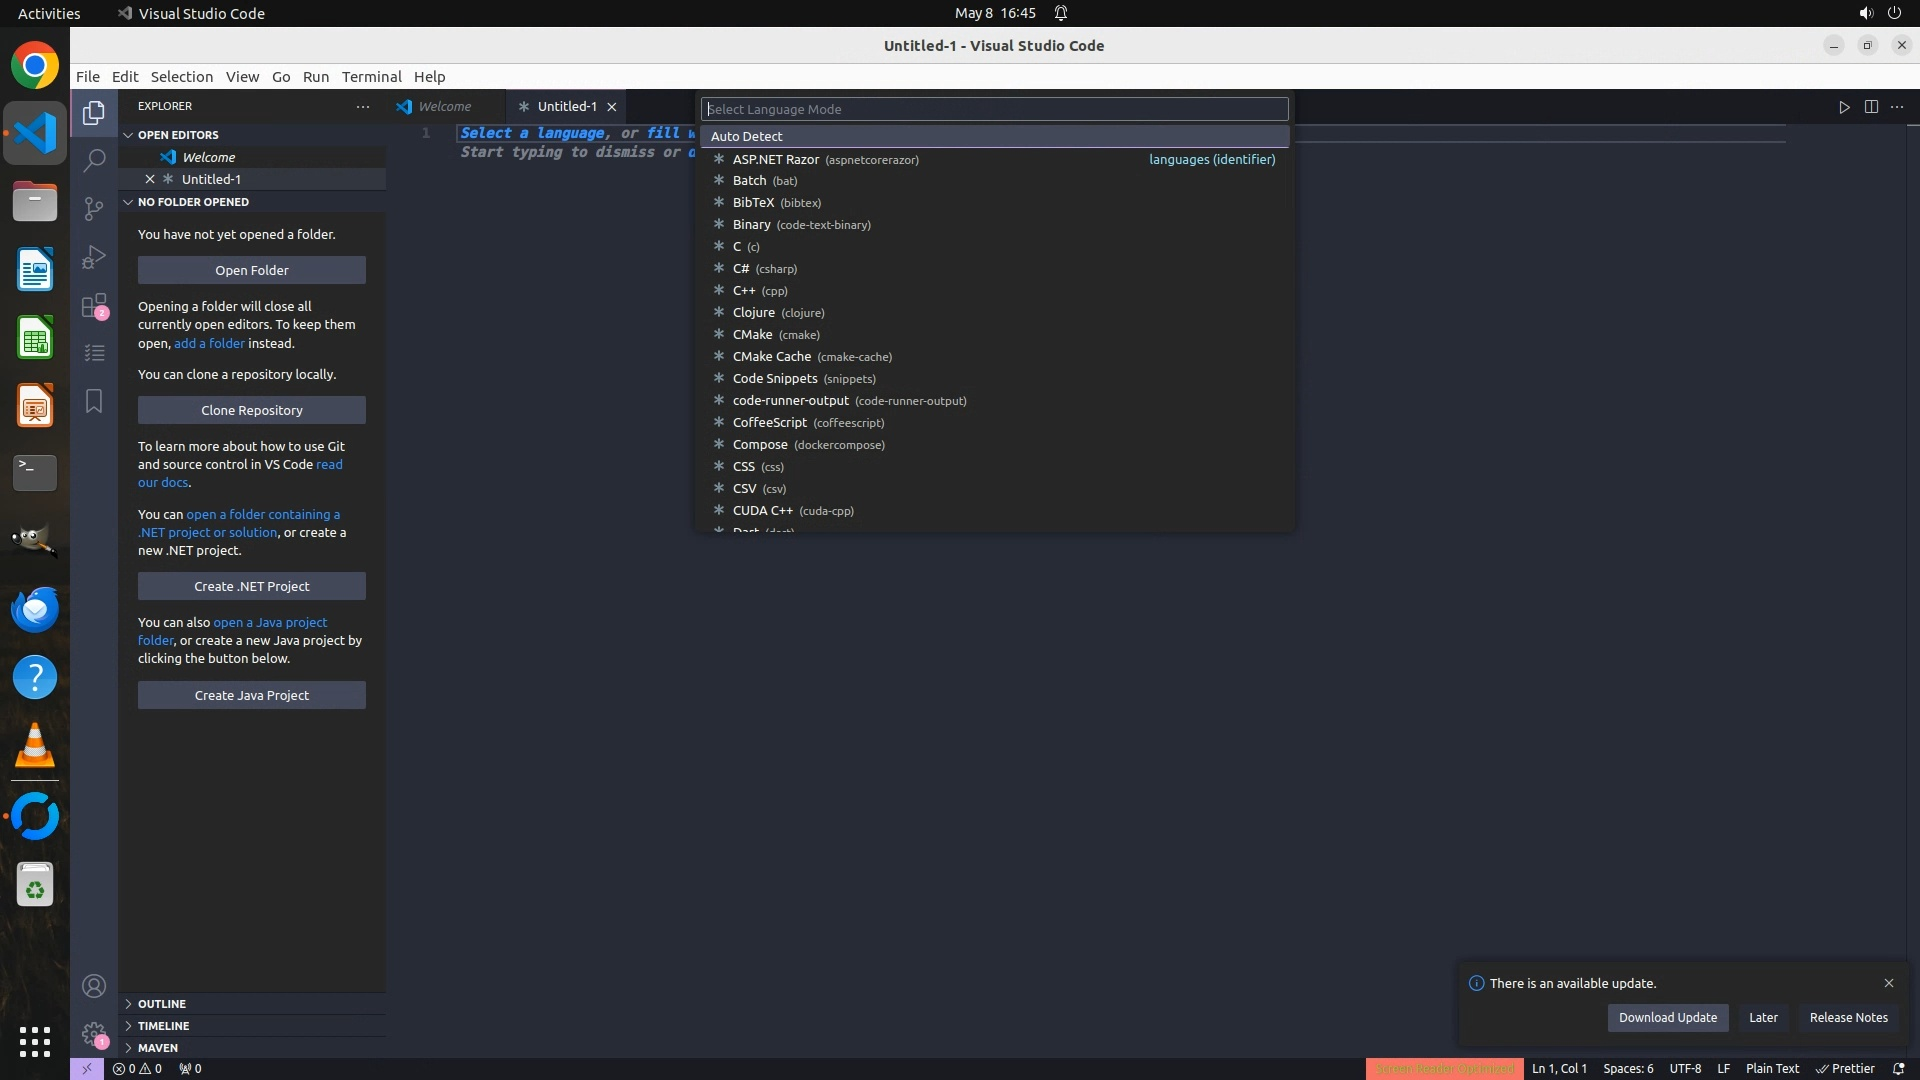Open the Accounts icon
The width and height of the screenshot is (1920, 1080).
[94, 986]
